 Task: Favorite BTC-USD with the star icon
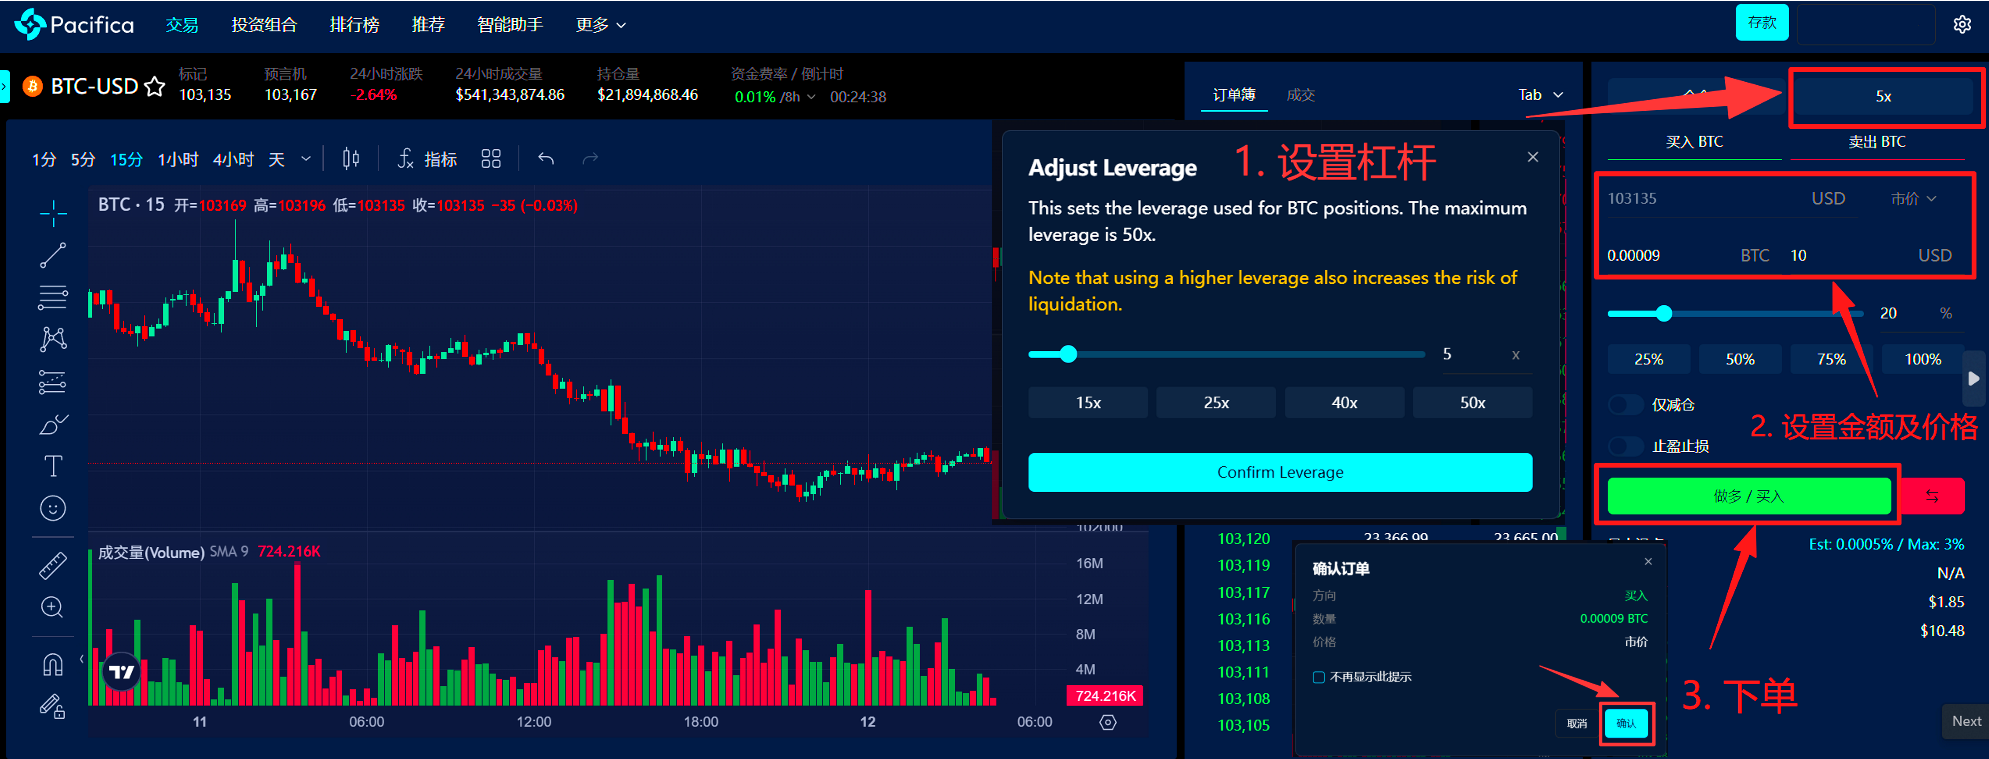[155, 87]
